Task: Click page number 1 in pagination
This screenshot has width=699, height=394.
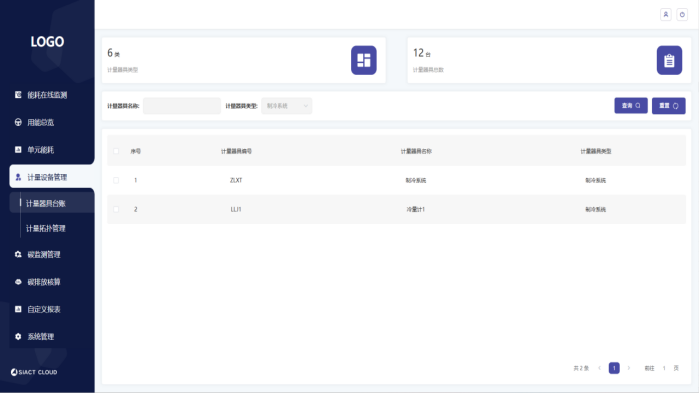Action: tap(614, 368)
